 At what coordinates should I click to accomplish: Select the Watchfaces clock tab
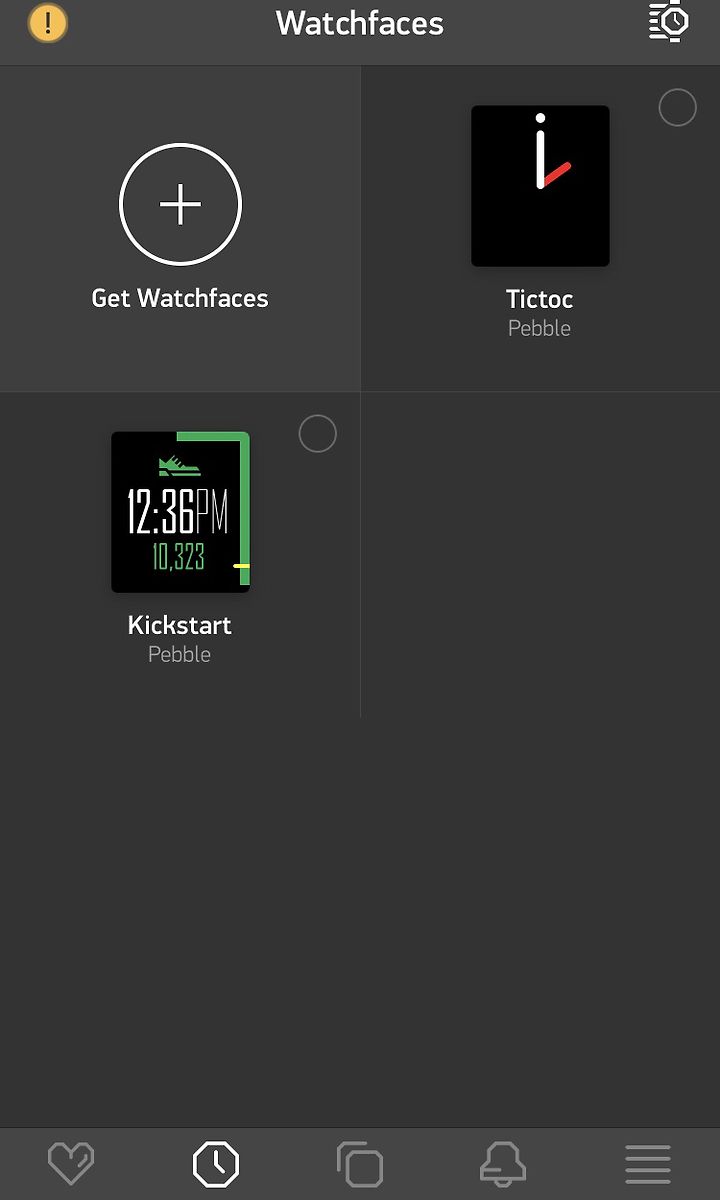coord(216,1164)
